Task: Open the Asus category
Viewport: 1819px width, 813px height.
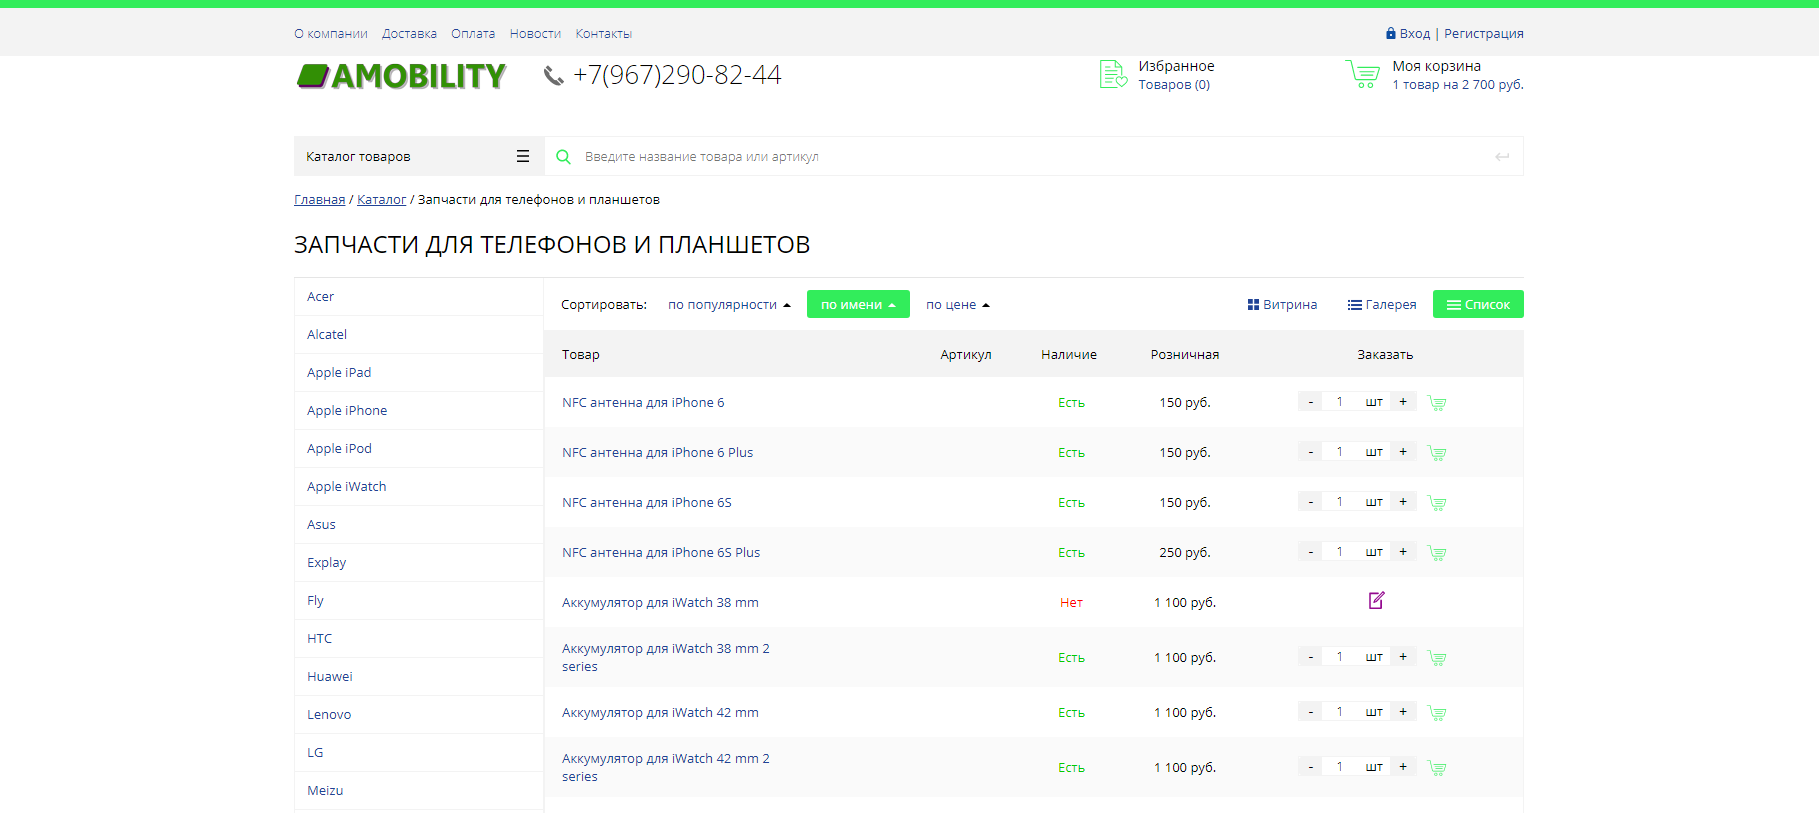Action: point(419,525)
